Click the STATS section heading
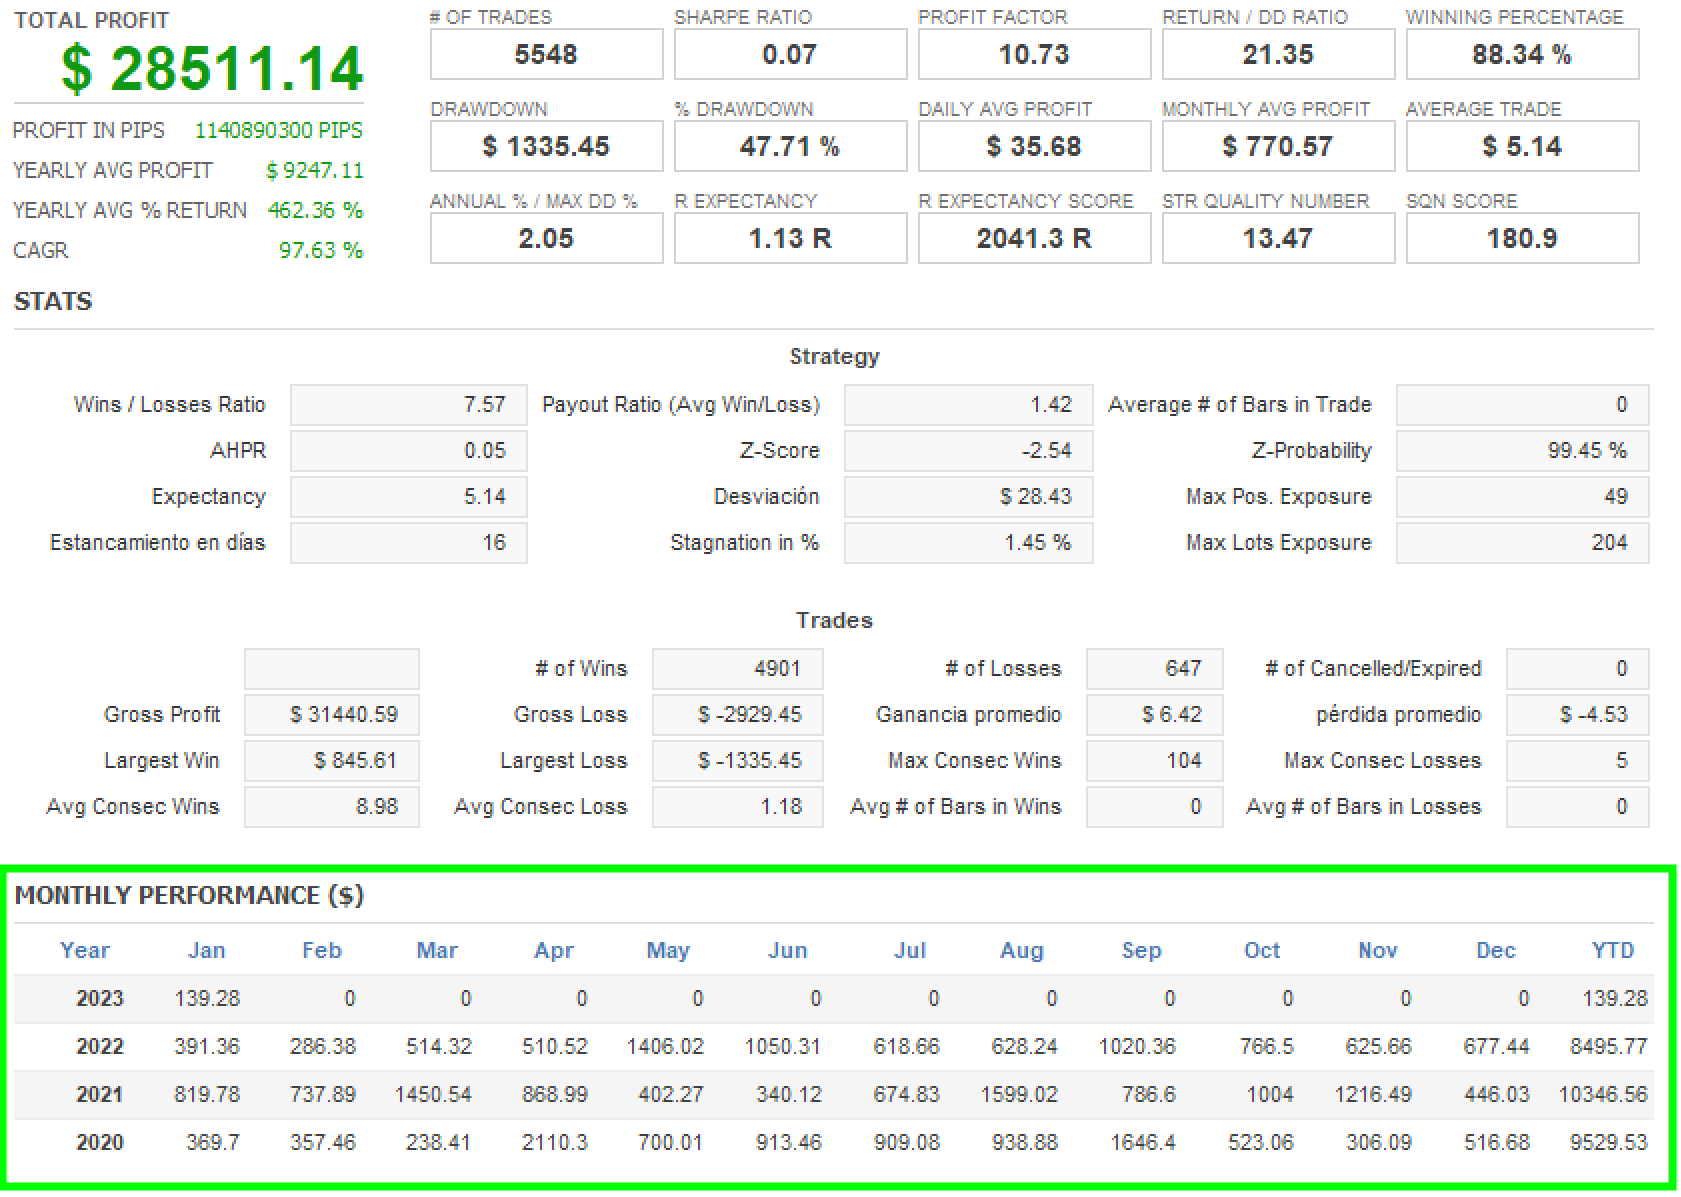This screenshot has height=1197, width=1681. click(53, 301)
